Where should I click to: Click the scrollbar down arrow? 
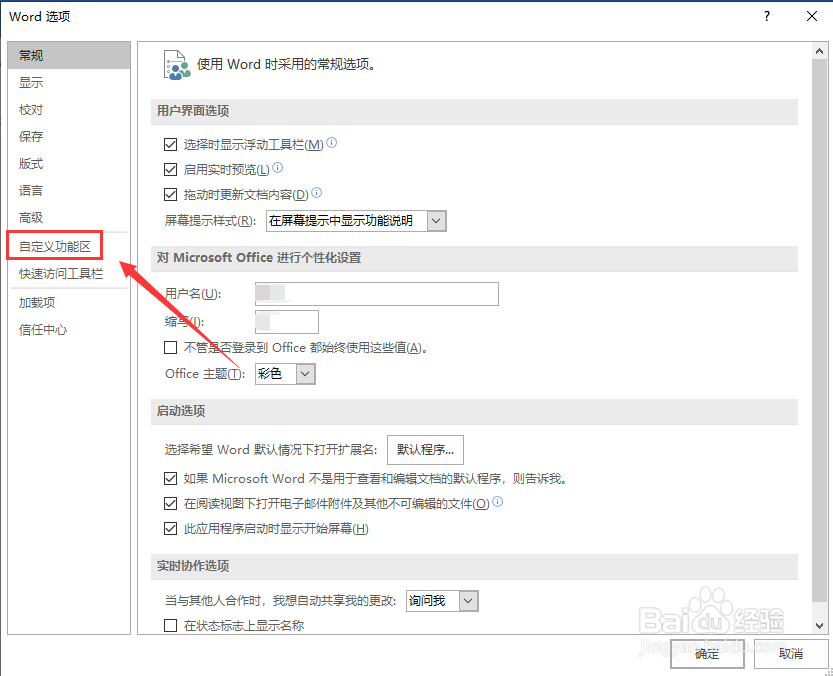click(819, 626)
